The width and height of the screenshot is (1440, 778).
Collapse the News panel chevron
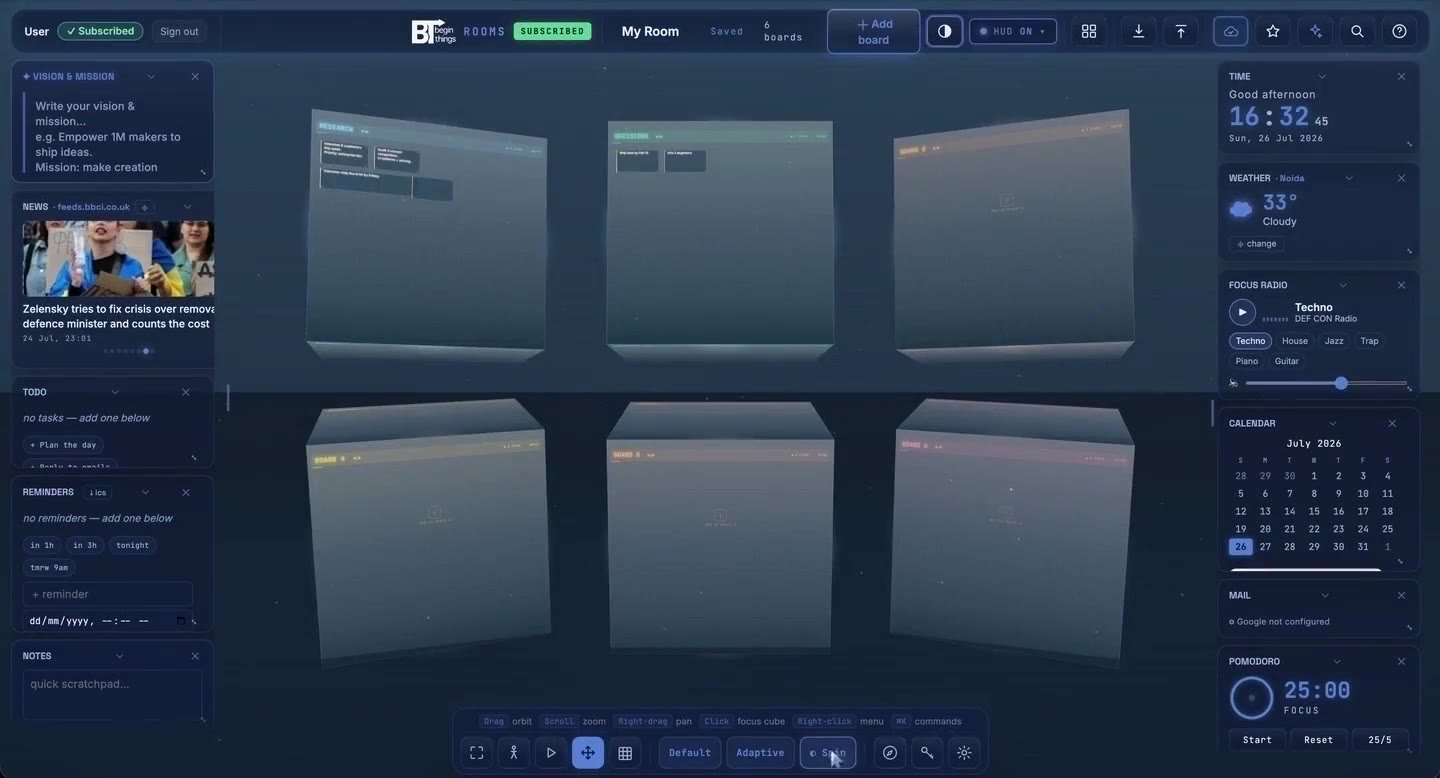187,207
